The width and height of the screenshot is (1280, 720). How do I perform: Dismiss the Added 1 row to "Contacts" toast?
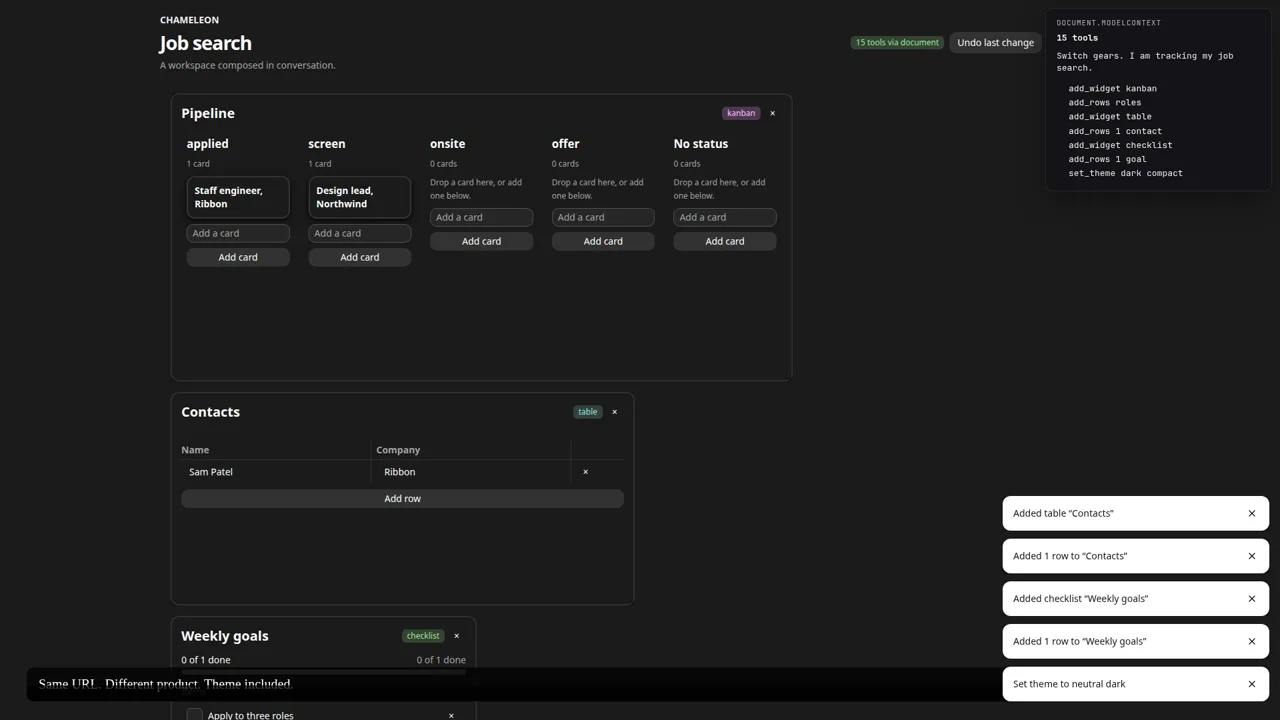point(1251,556)
